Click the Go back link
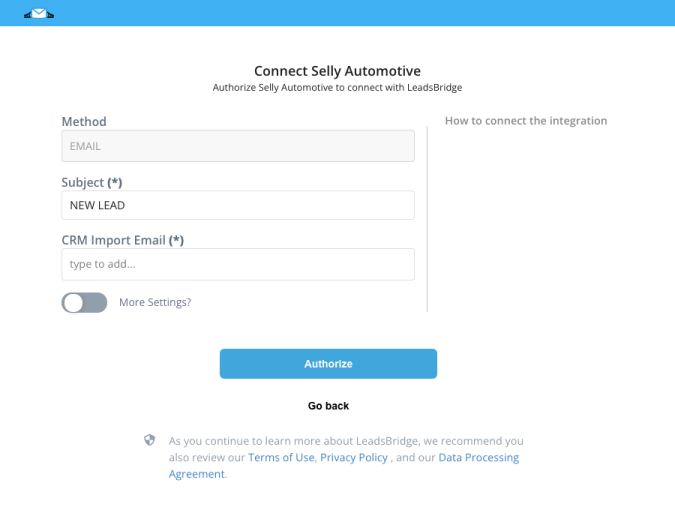Viewport: 675px width, 525px height. 328,406
